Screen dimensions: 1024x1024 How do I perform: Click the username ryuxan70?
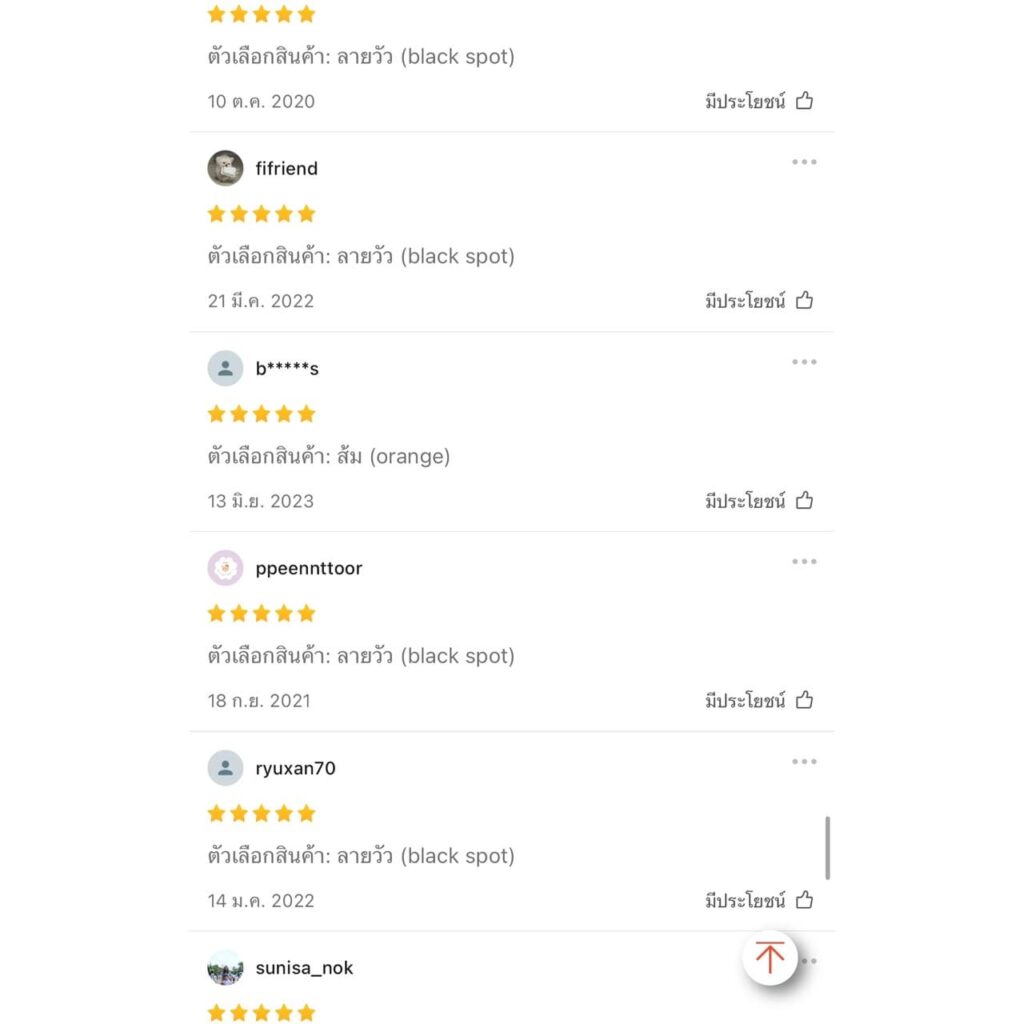point(295,768)
